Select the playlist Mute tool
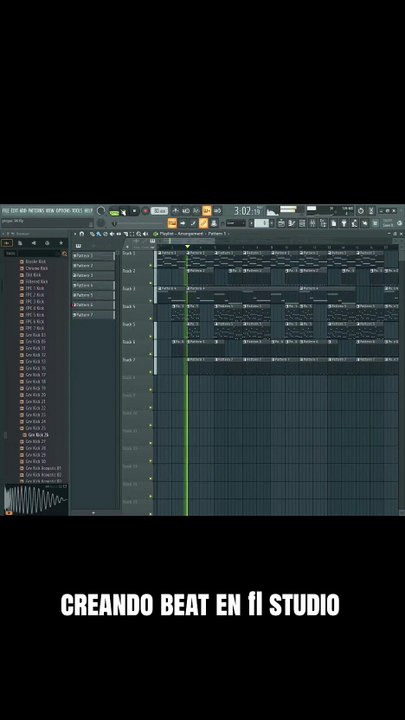The width and height of the screenshot is (405, 720). (112, 234)
